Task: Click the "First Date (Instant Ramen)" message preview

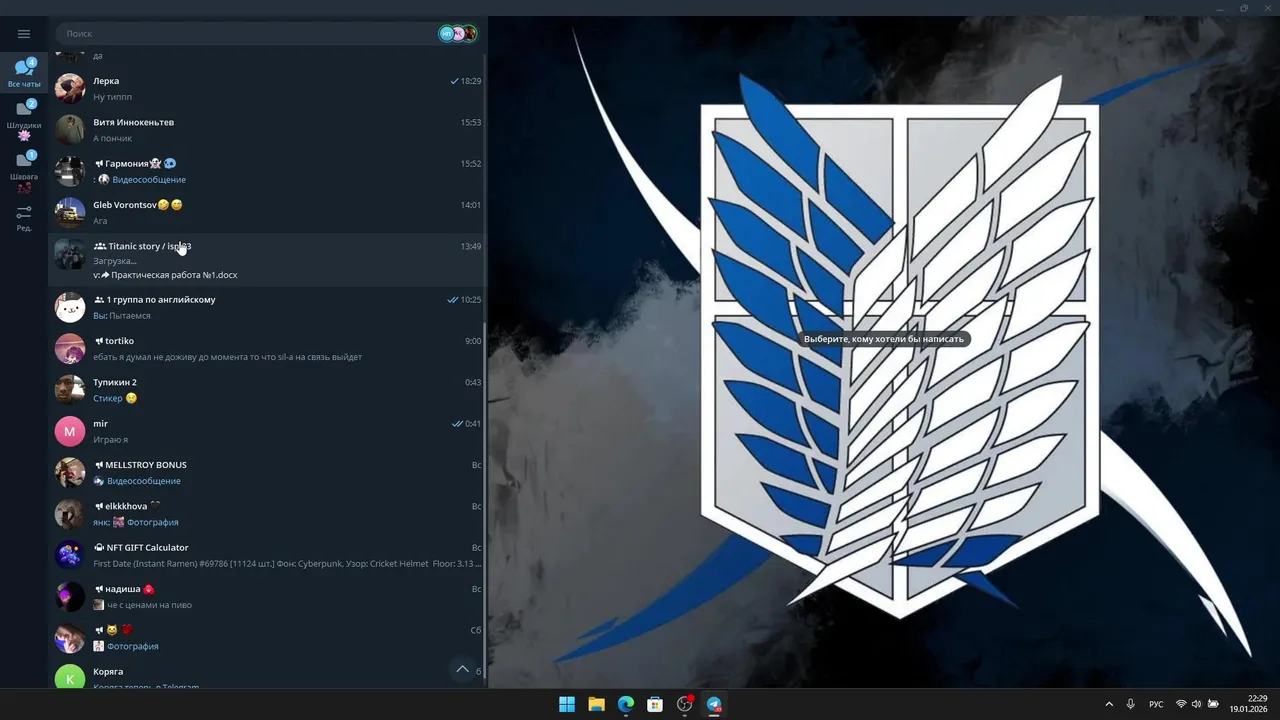Action: pos(287,564)
